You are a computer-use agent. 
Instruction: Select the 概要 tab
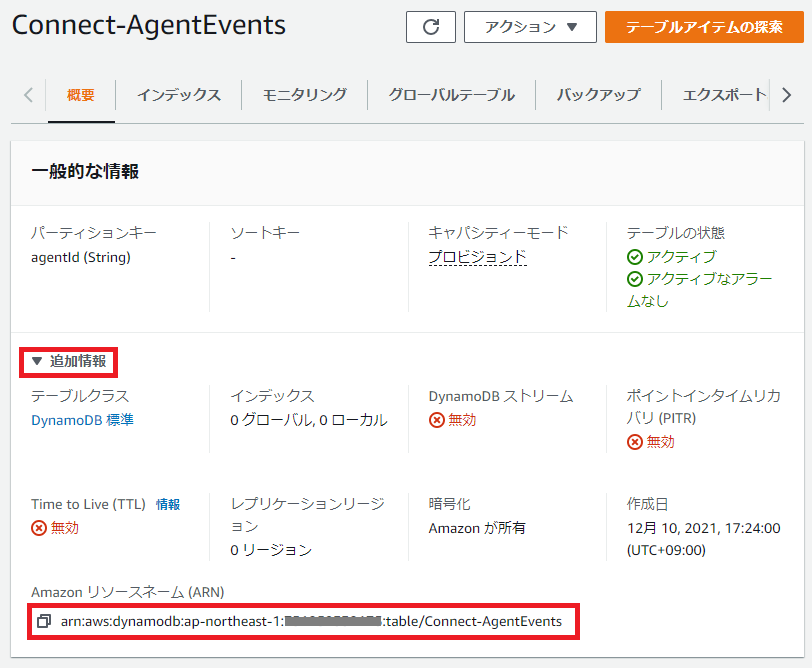81,95
